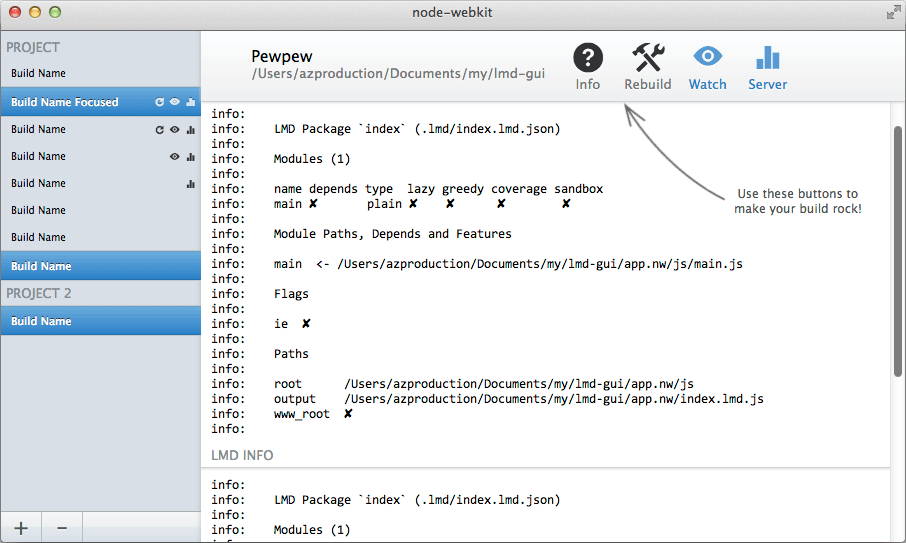This screenshot has width=906, height=543.
Task: Open the Info panel in toolbar
Action: (x=588, y=67)
